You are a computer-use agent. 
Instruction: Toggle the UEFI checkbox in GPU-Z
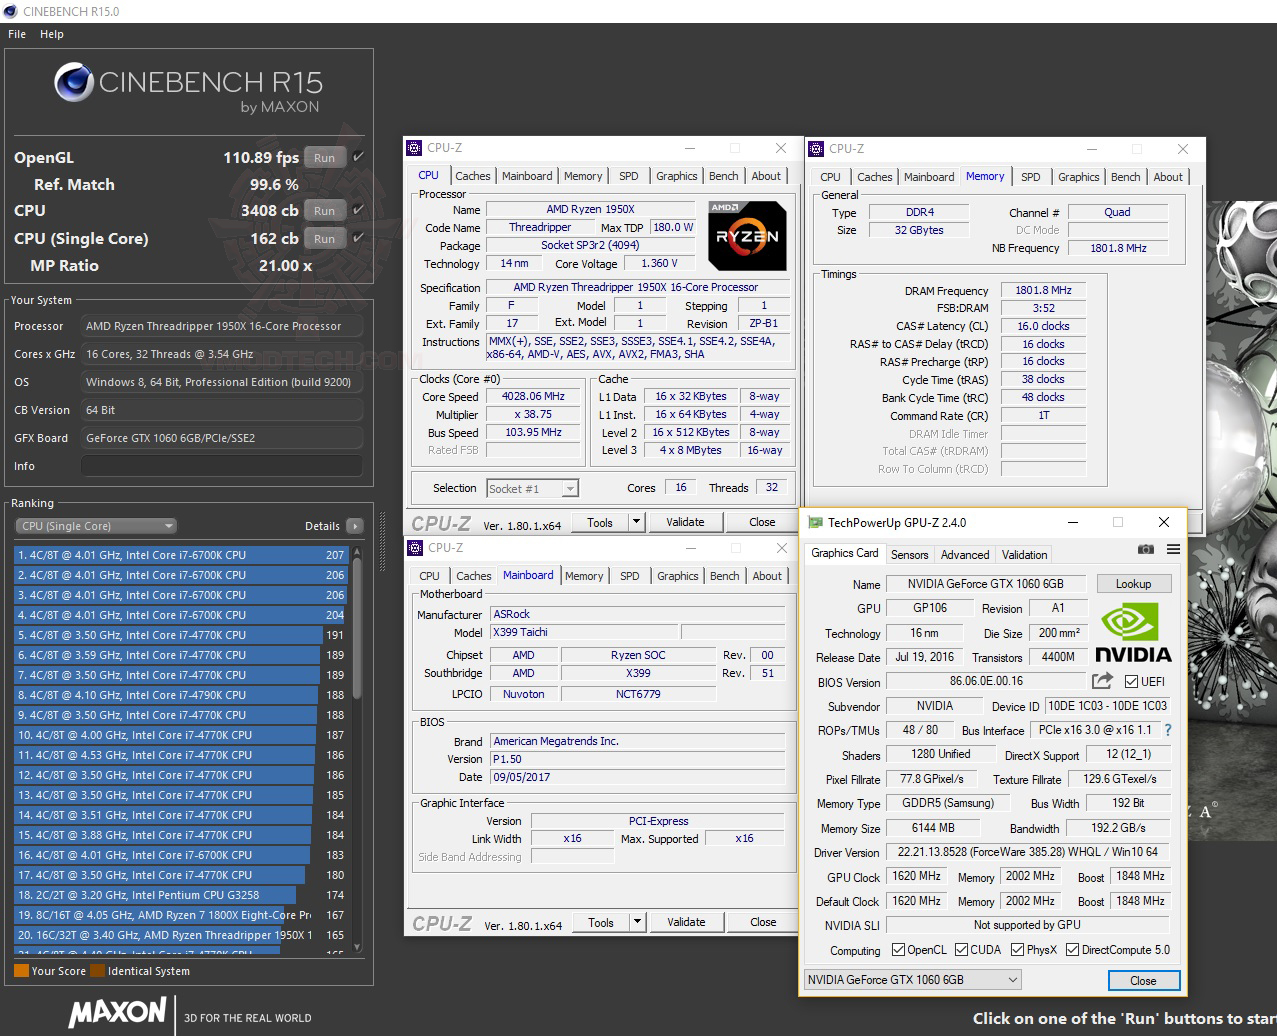[1131, 681]
